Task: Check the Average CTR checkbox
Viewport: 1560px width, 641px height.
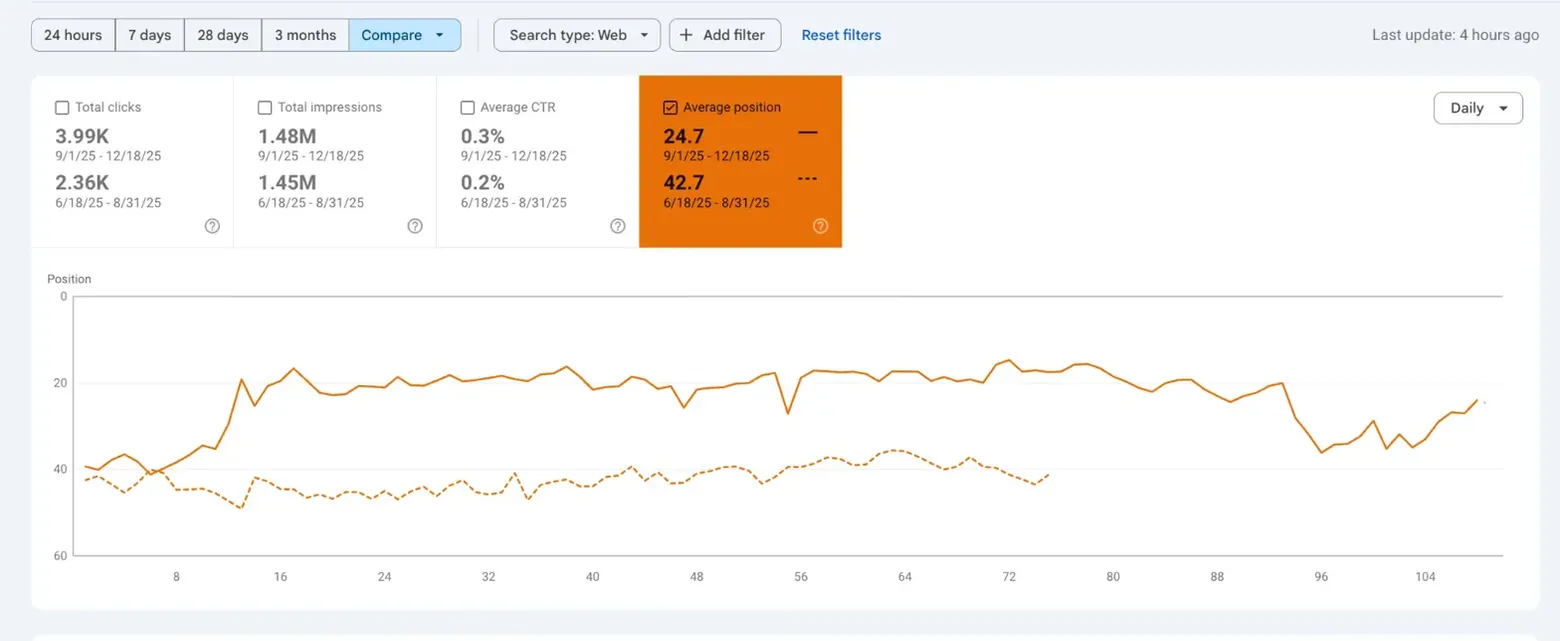Action: (x=467, y=107)
